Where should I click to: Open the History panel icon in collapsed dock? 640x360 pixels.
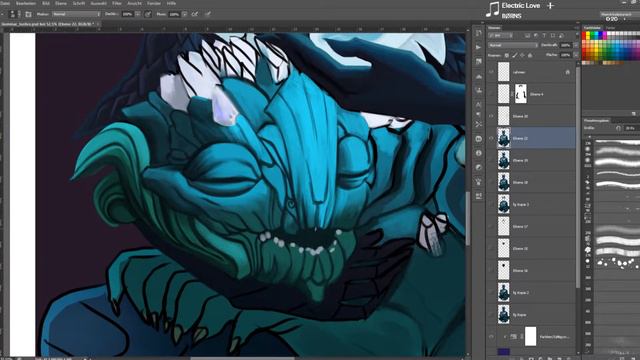tap(478, 33)
